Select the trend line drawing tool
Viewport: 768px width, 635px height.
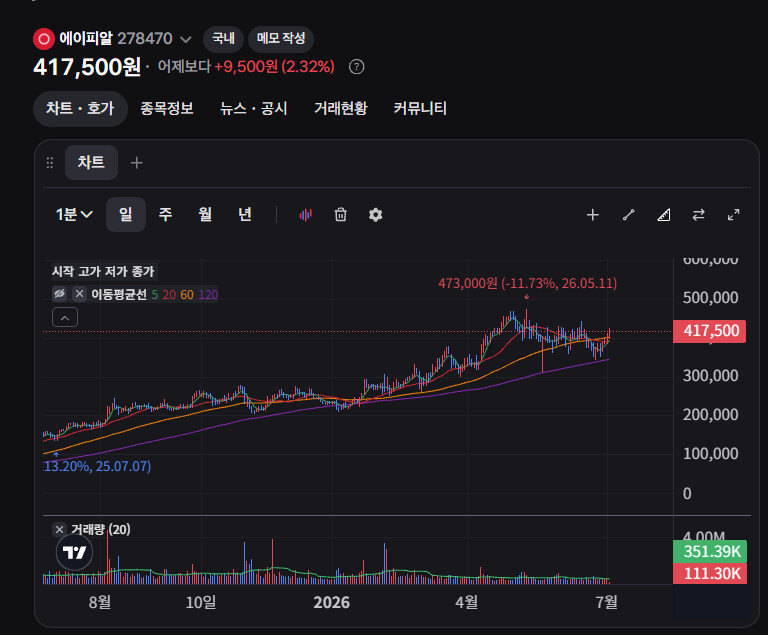click(x=628, y=215)
